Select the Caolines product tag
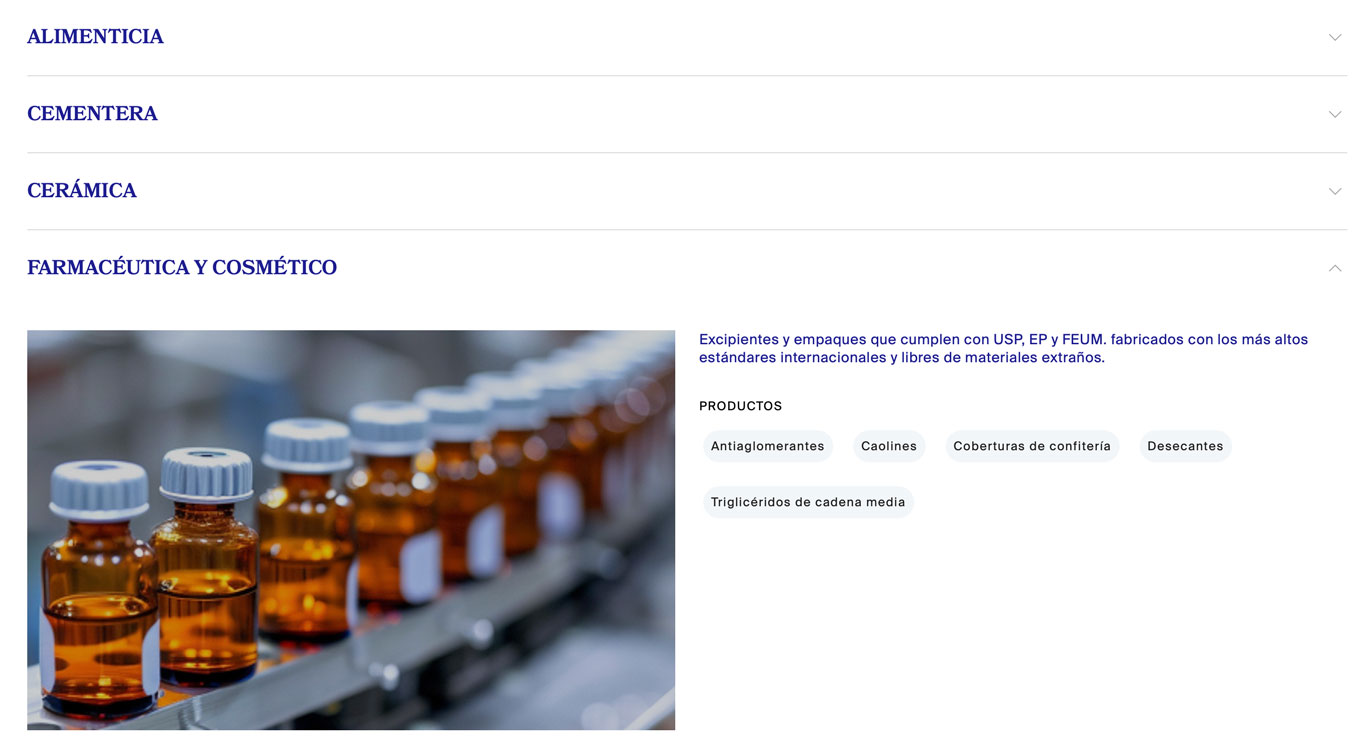Viewport: 1372px width, 752px height. 889,446
